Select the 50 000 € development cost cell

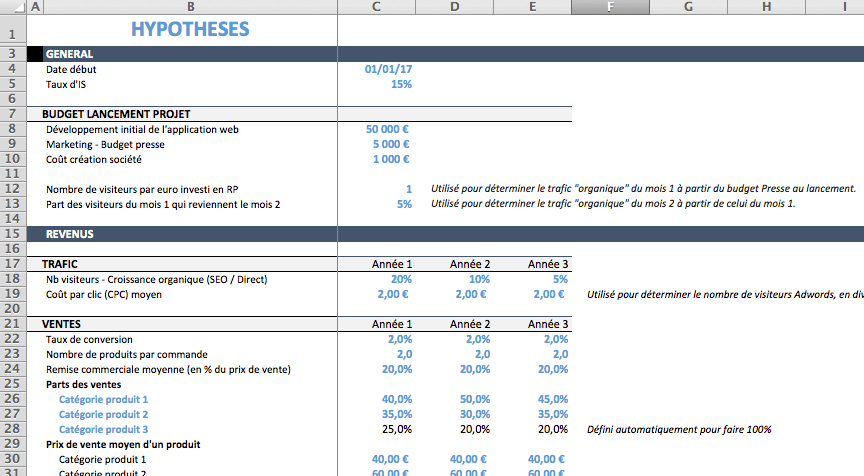click(x=388, y=129)
